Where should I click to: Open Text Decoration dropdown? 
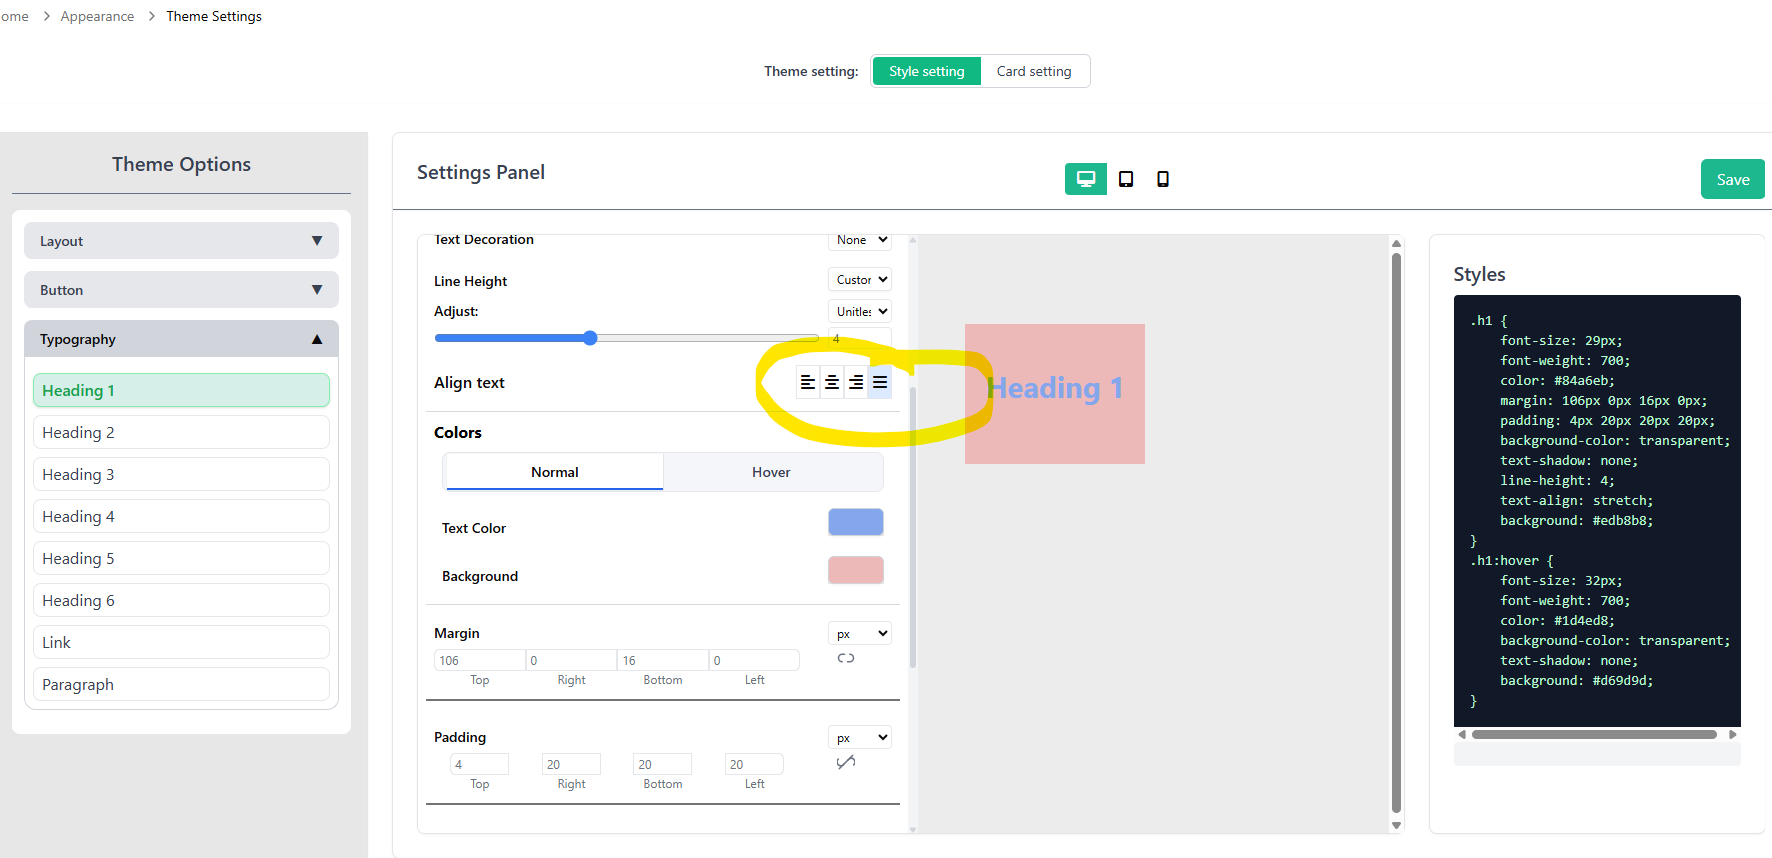(x=860, y=240)
